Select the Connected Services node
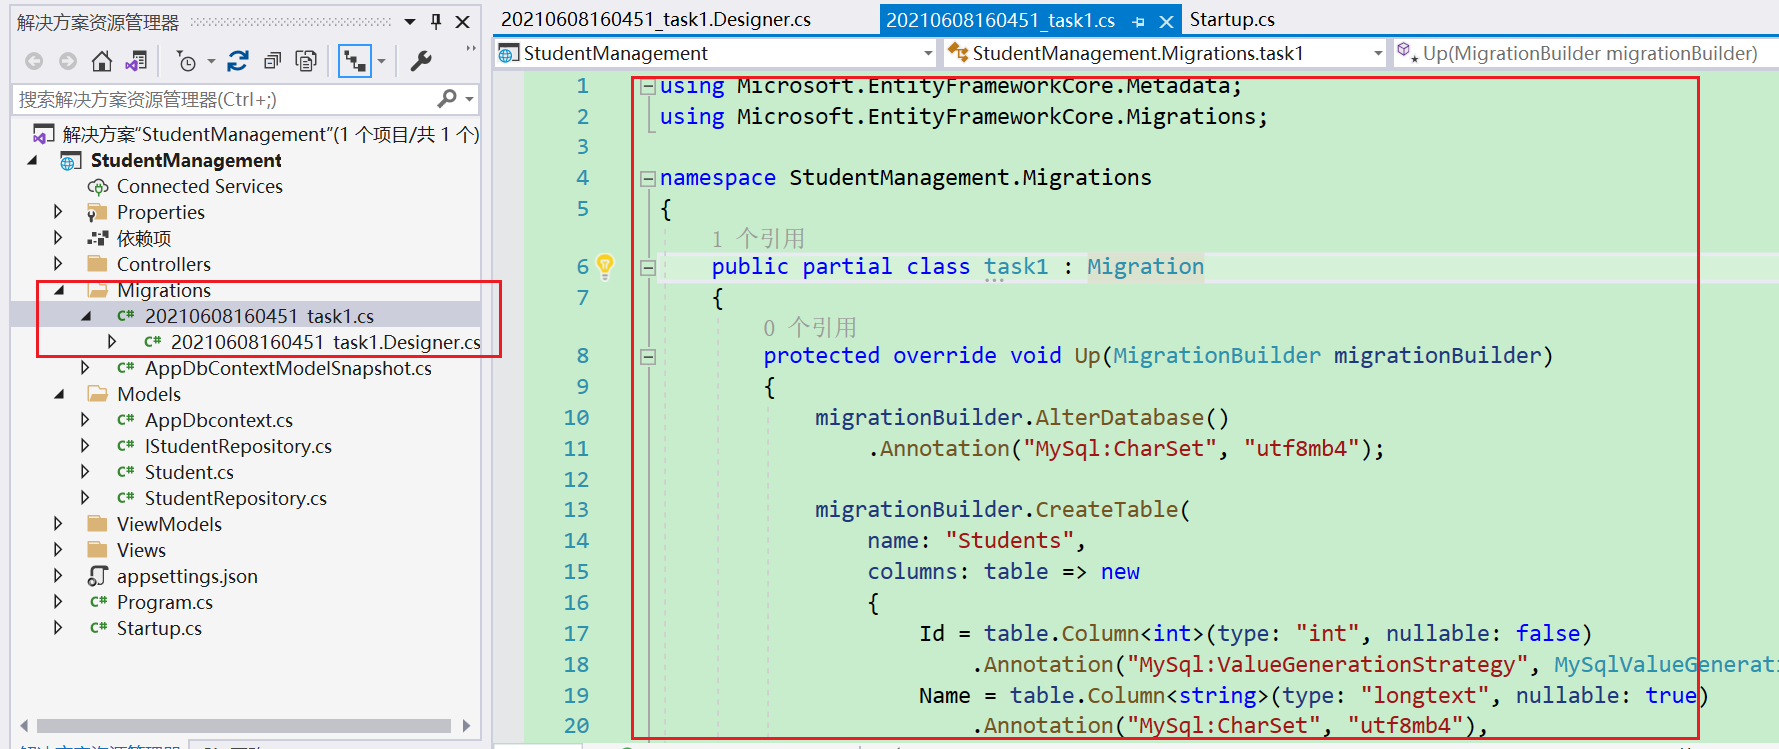This screenshot has height=749, width=1779. tap(199, 186)
